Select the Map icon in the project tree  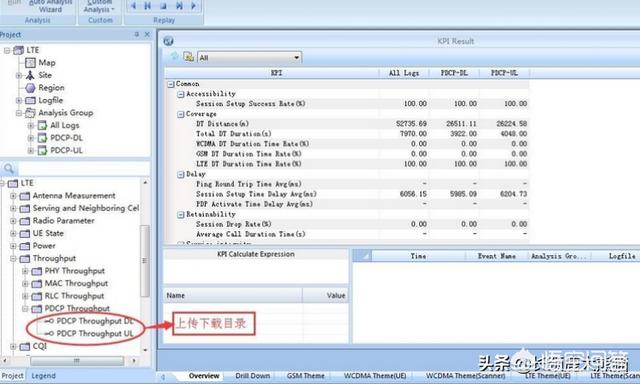point(30,63)
